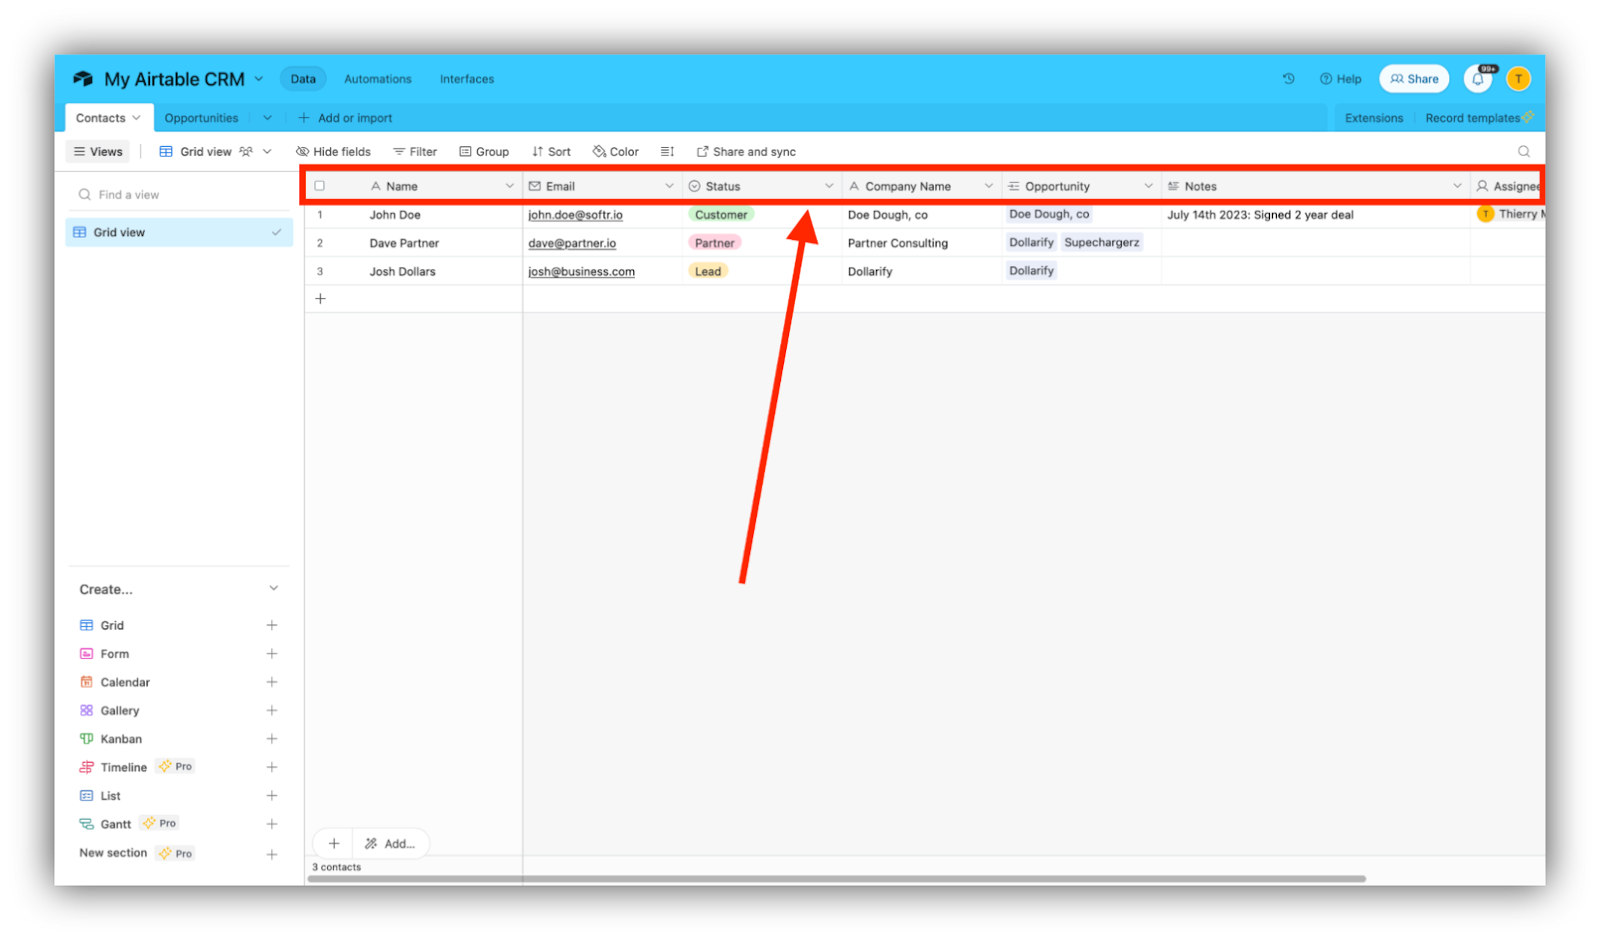Screen dimensions: 1600x940
Task: Open Record templates
Action: pyautogui.click(x=1479, y=118)
